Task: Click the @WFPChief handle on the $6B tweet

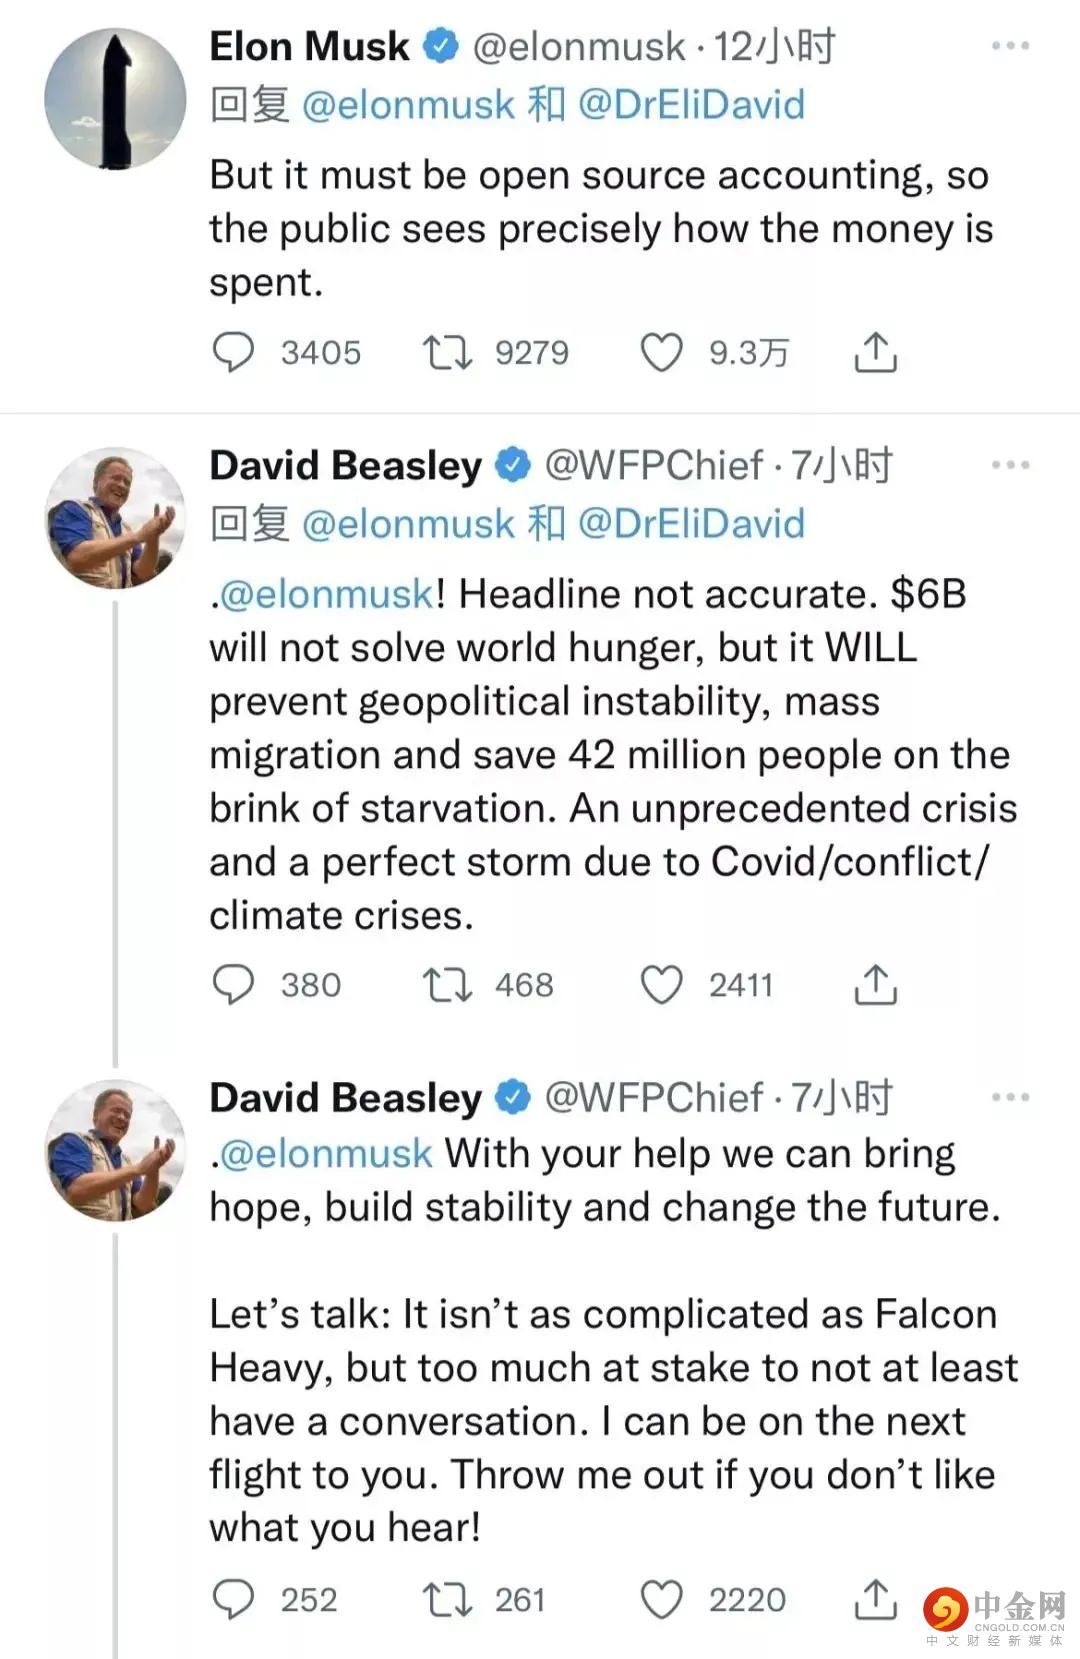Action: pyautogui.click(x=654, y=465)
